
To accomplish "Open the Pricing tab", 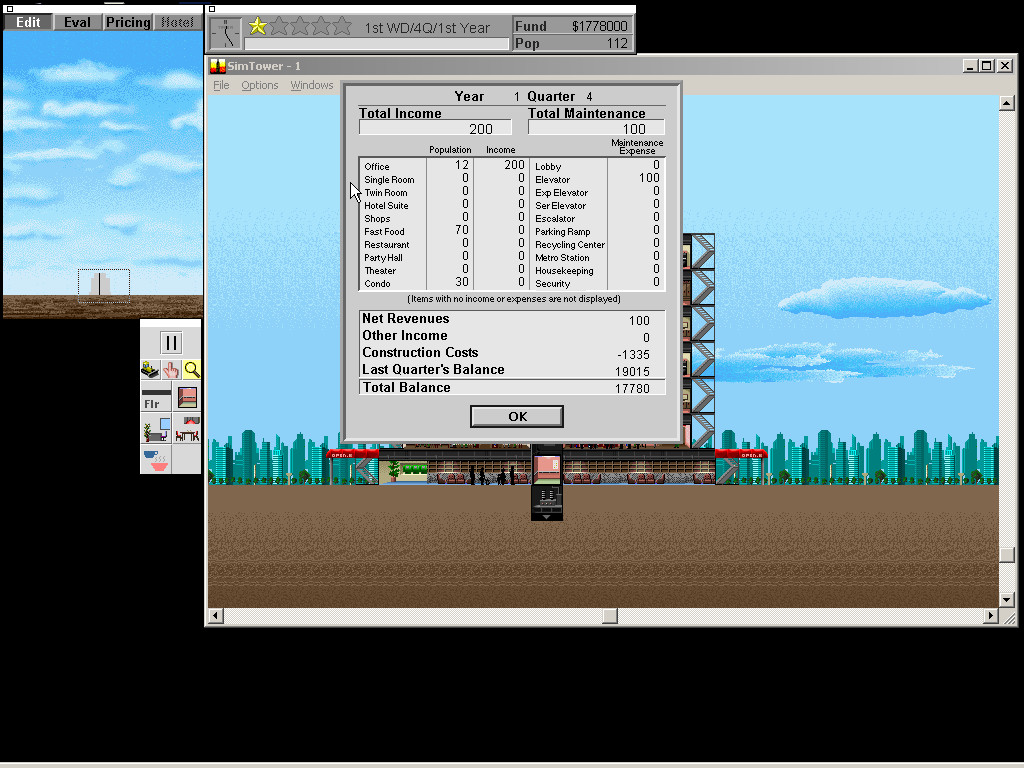I will pos(128,22).
